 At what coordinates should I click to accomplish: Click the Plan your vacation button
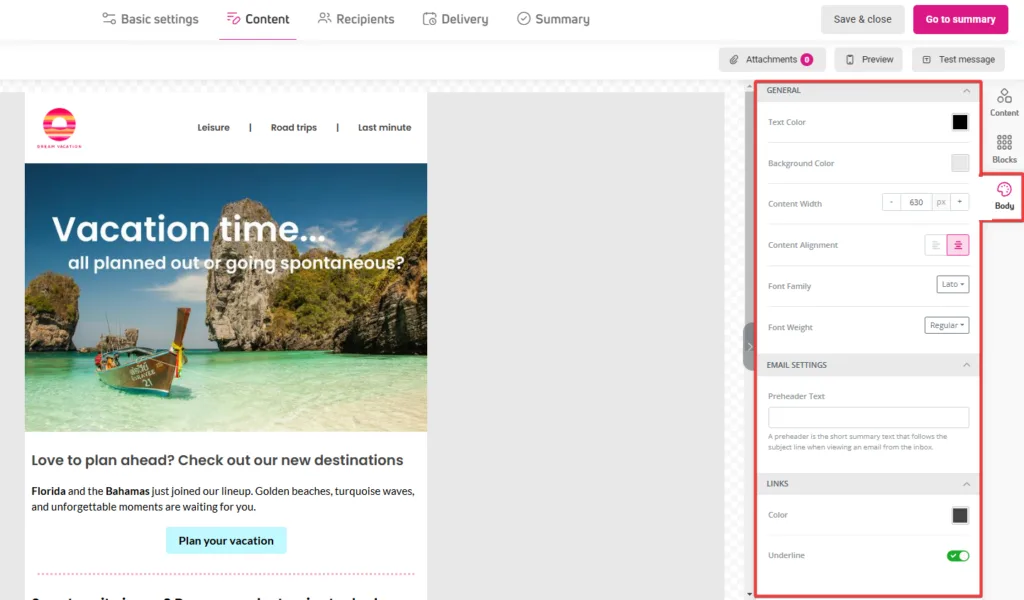coord(226,541)
